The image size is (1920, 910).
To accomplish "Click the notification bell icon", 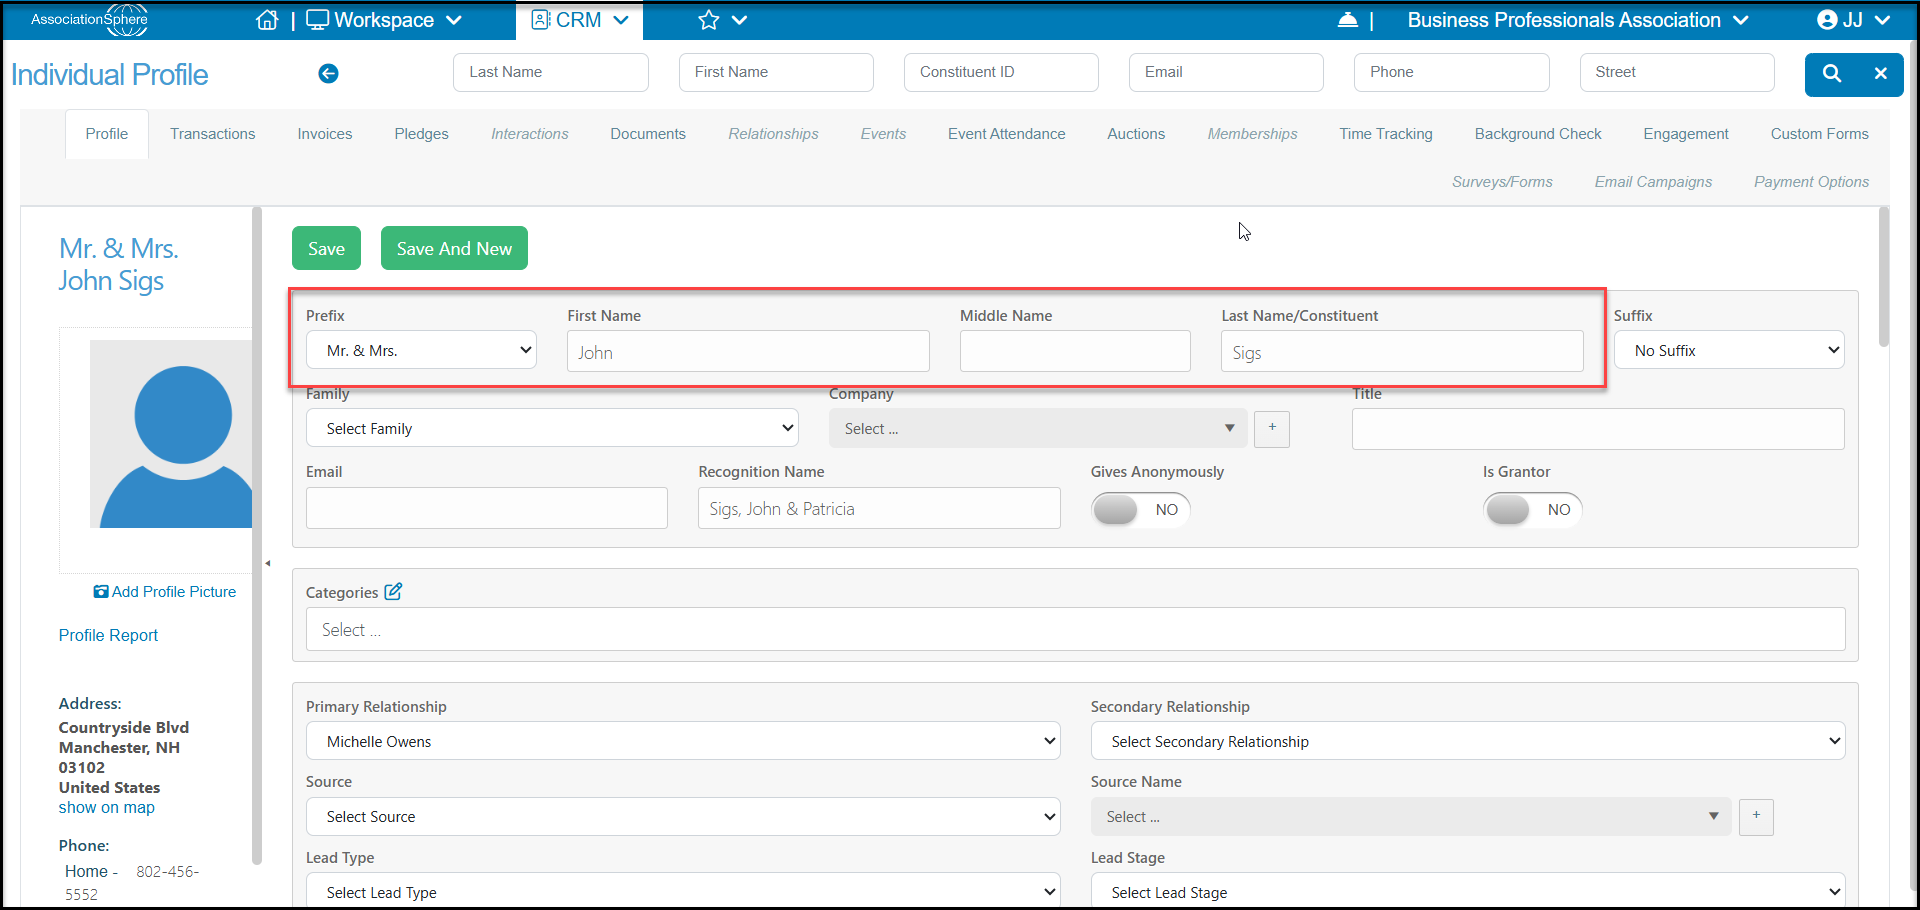I will point(1347,20).
